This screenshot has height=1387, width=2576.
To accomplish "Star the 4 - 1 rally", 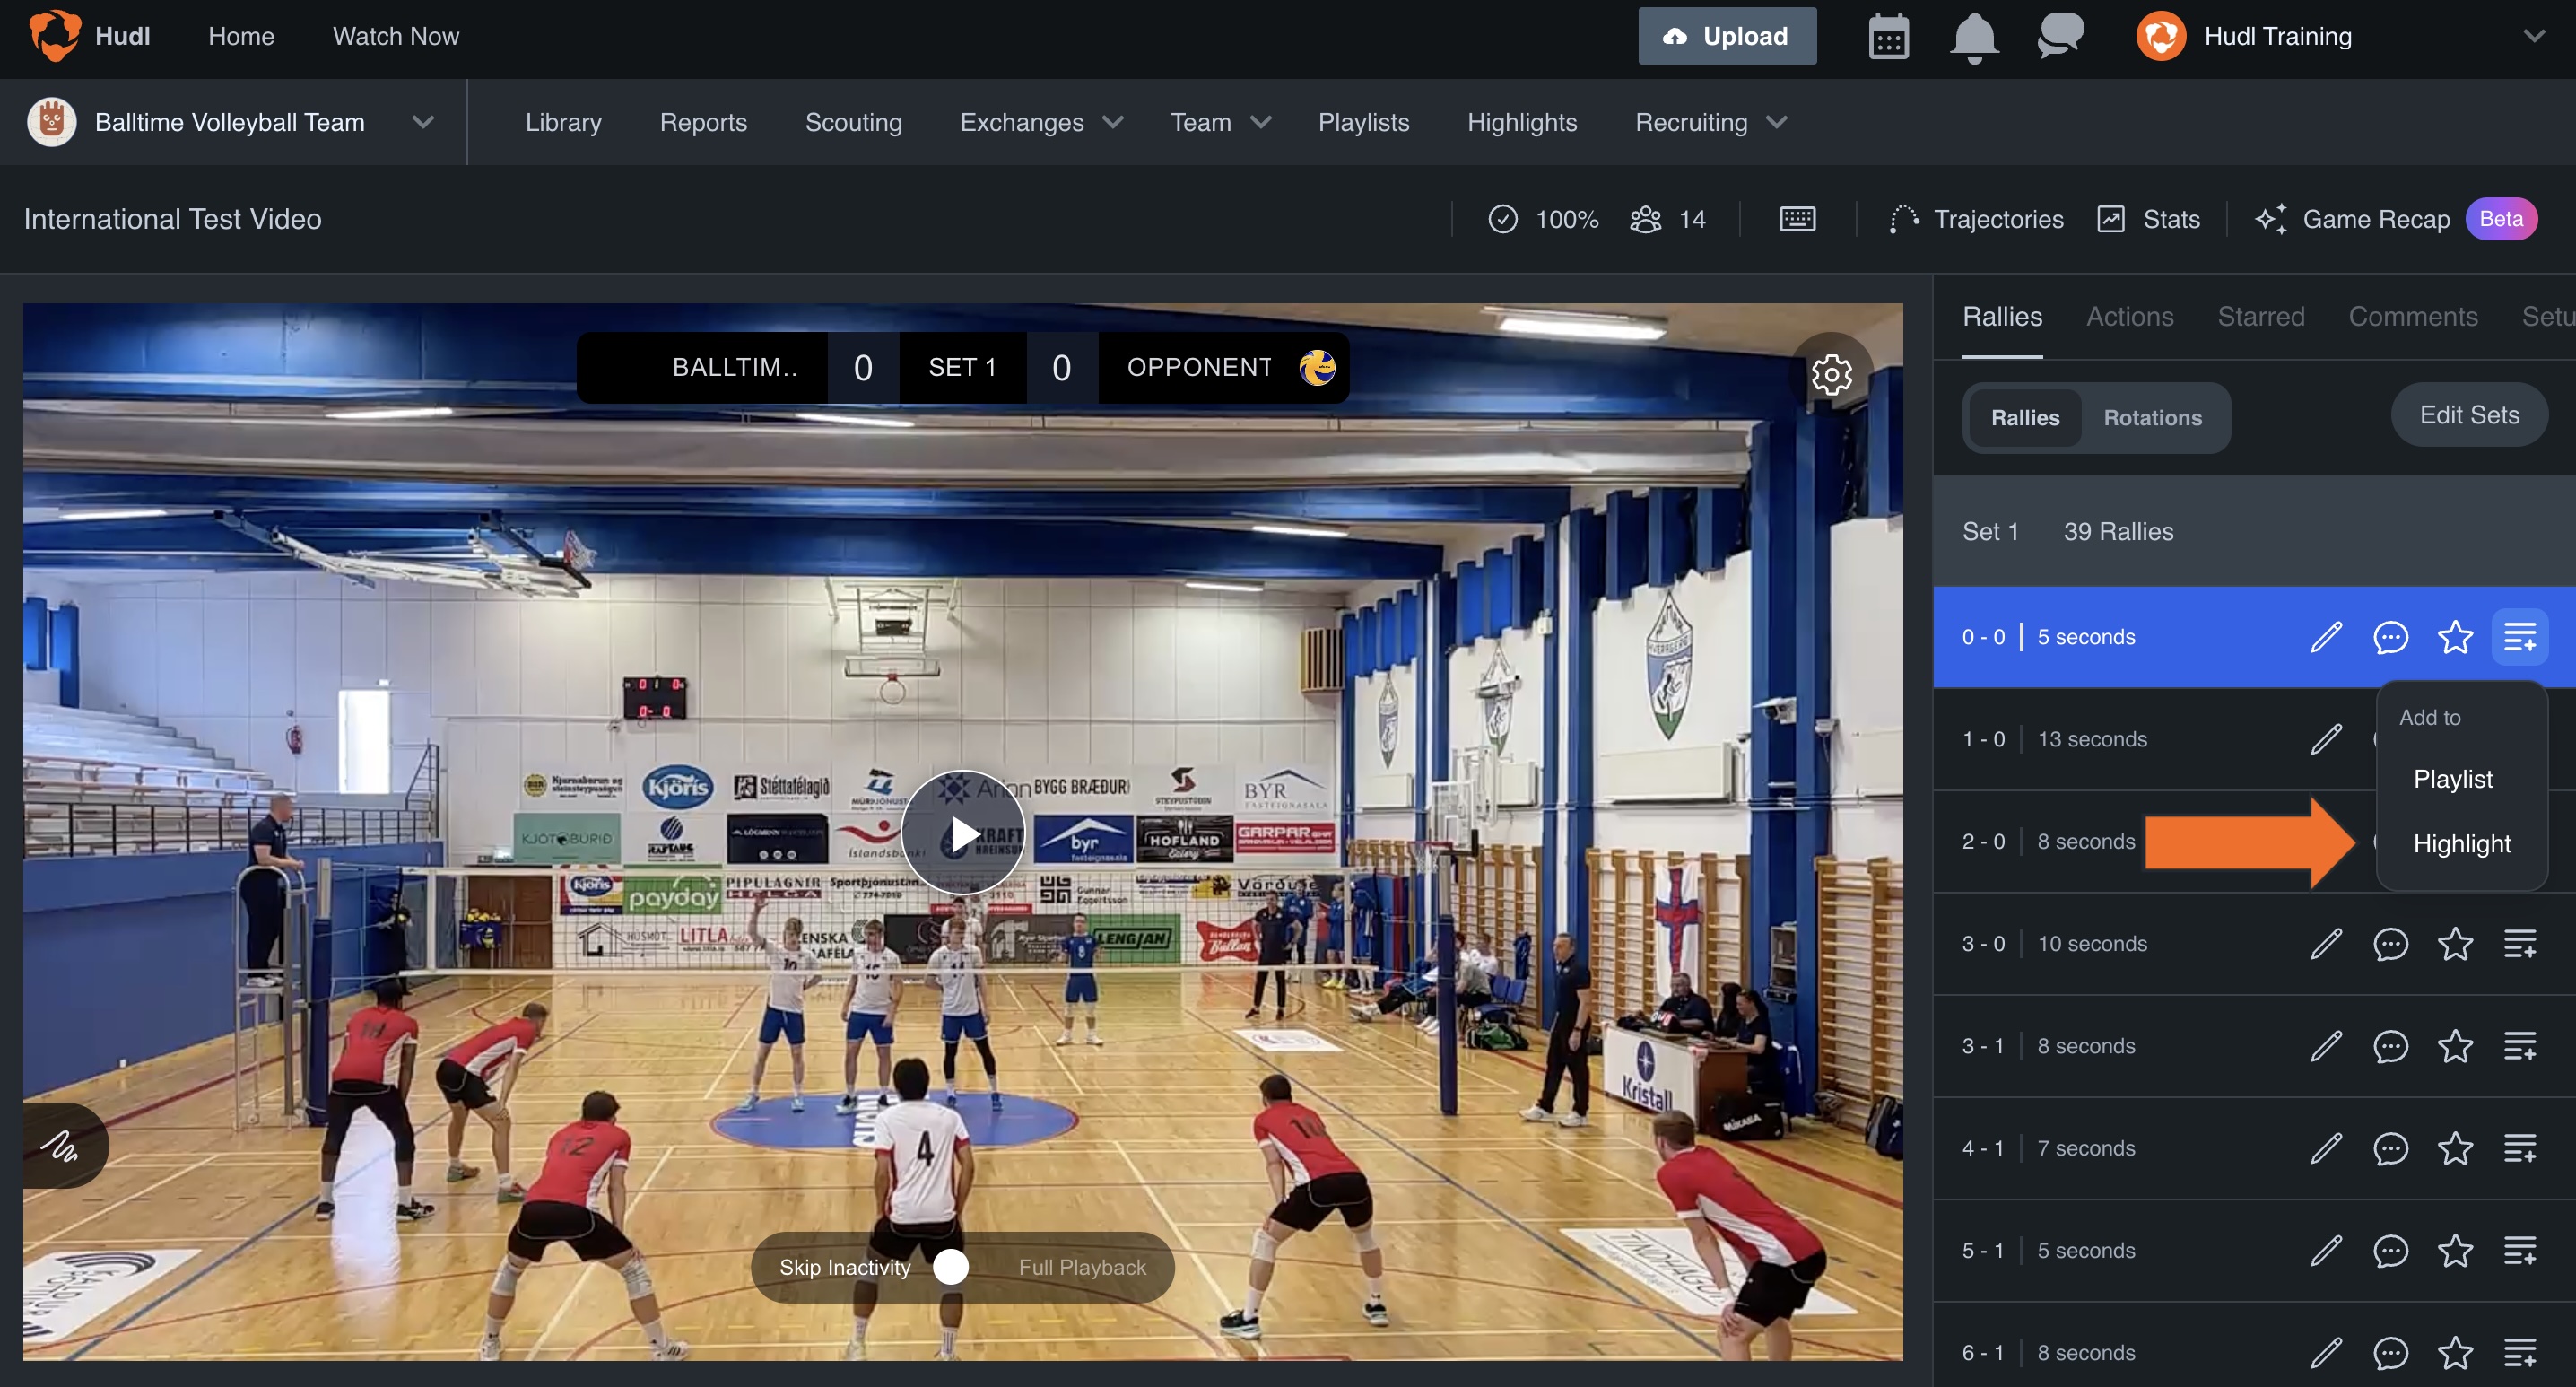I will [x=2455, y=1148].
